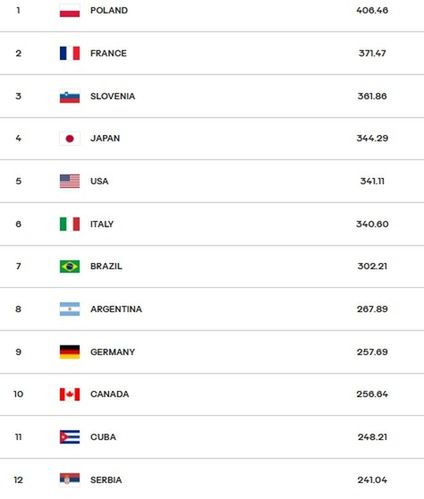Select Japan's points value 344.29
Viewport: 424px width, 499px height.
(x=372, y=138)
